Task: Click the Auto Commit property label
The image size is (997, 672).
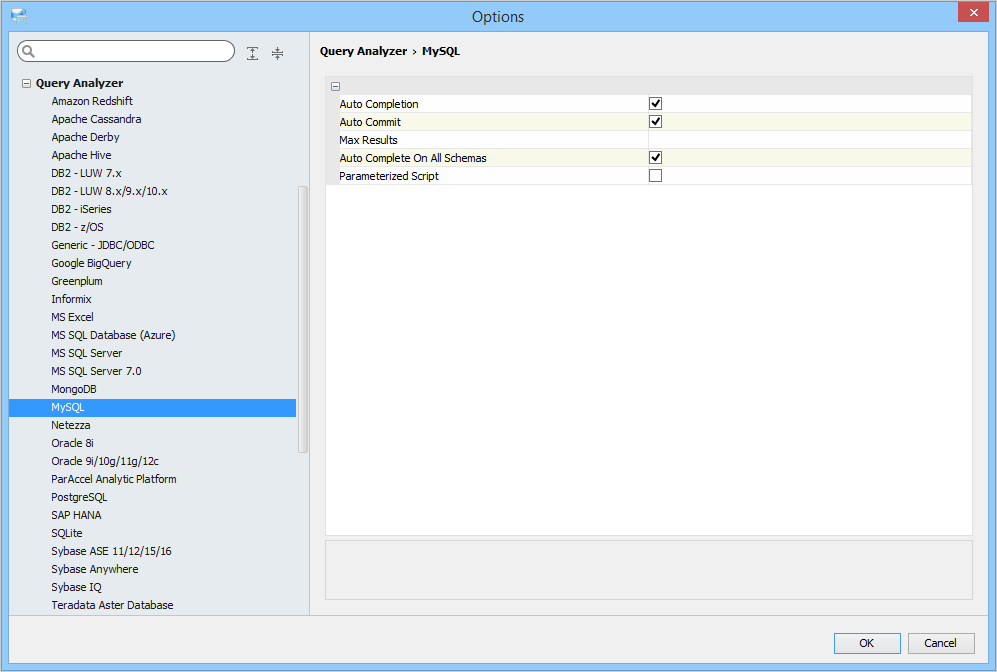Action: 370,122
